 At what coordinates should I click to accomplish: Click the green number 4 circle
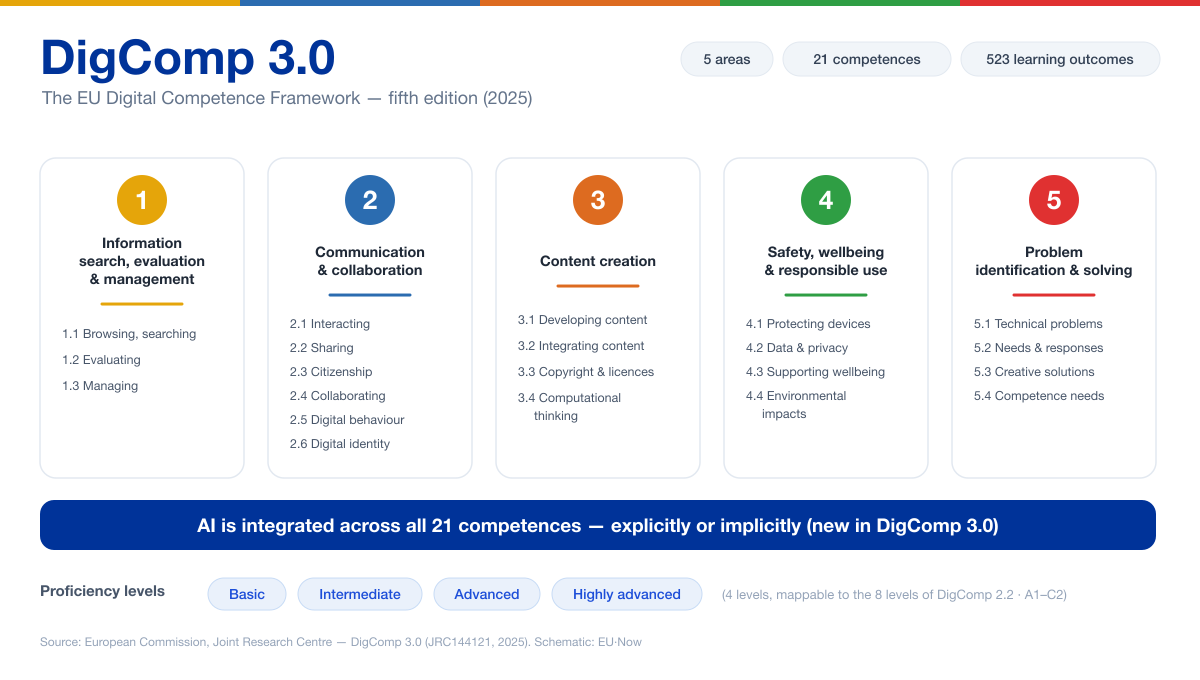click(x=826, y=200)
